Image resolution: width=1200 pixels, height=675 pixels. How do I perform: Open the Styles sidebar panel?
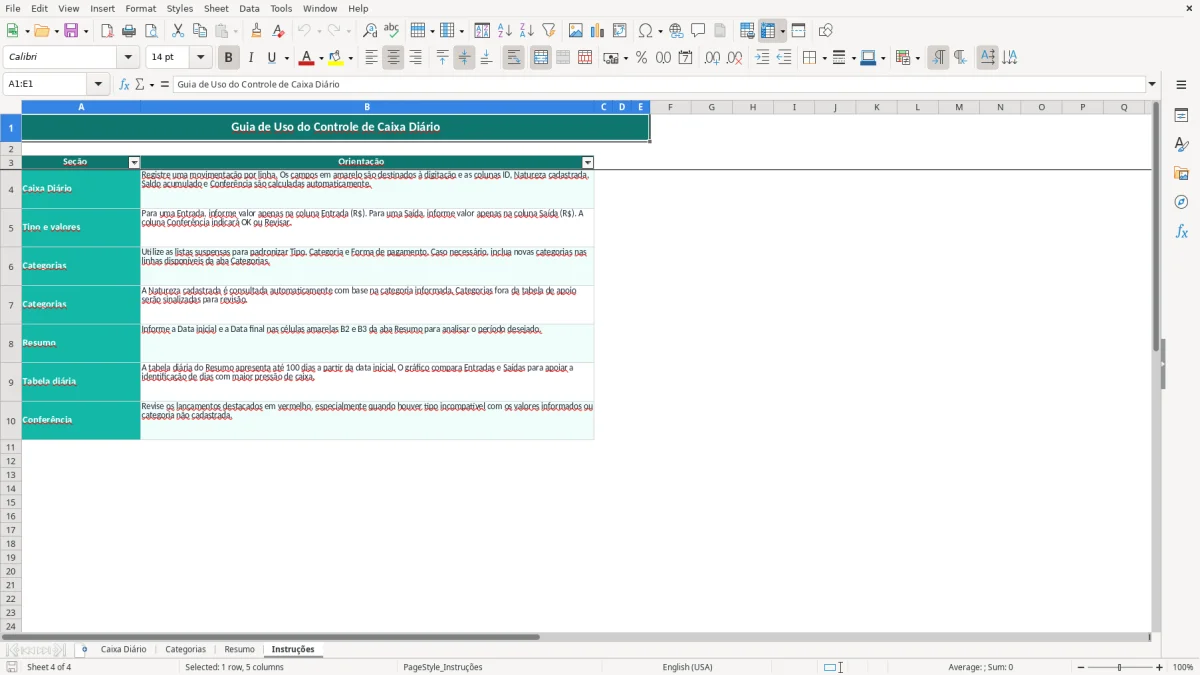coord(1181,145)
